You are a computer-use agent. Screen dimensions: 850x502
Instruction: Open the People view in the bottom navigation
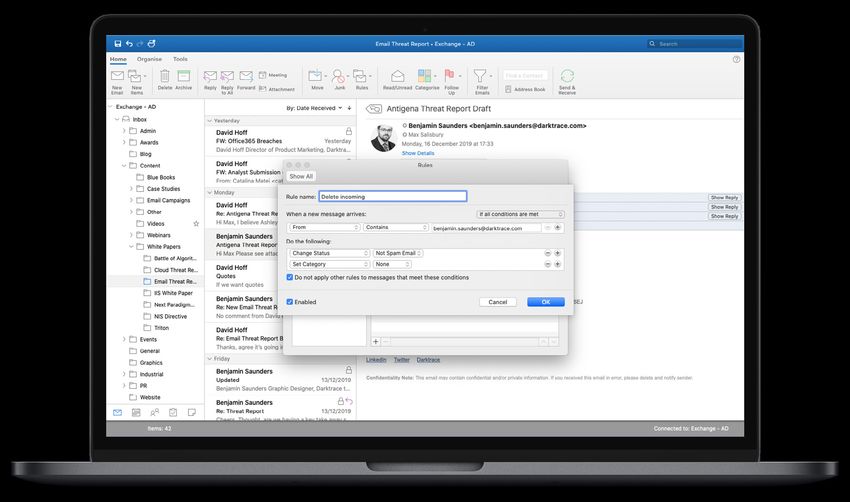pyautogui.click(x=154, y=413)
